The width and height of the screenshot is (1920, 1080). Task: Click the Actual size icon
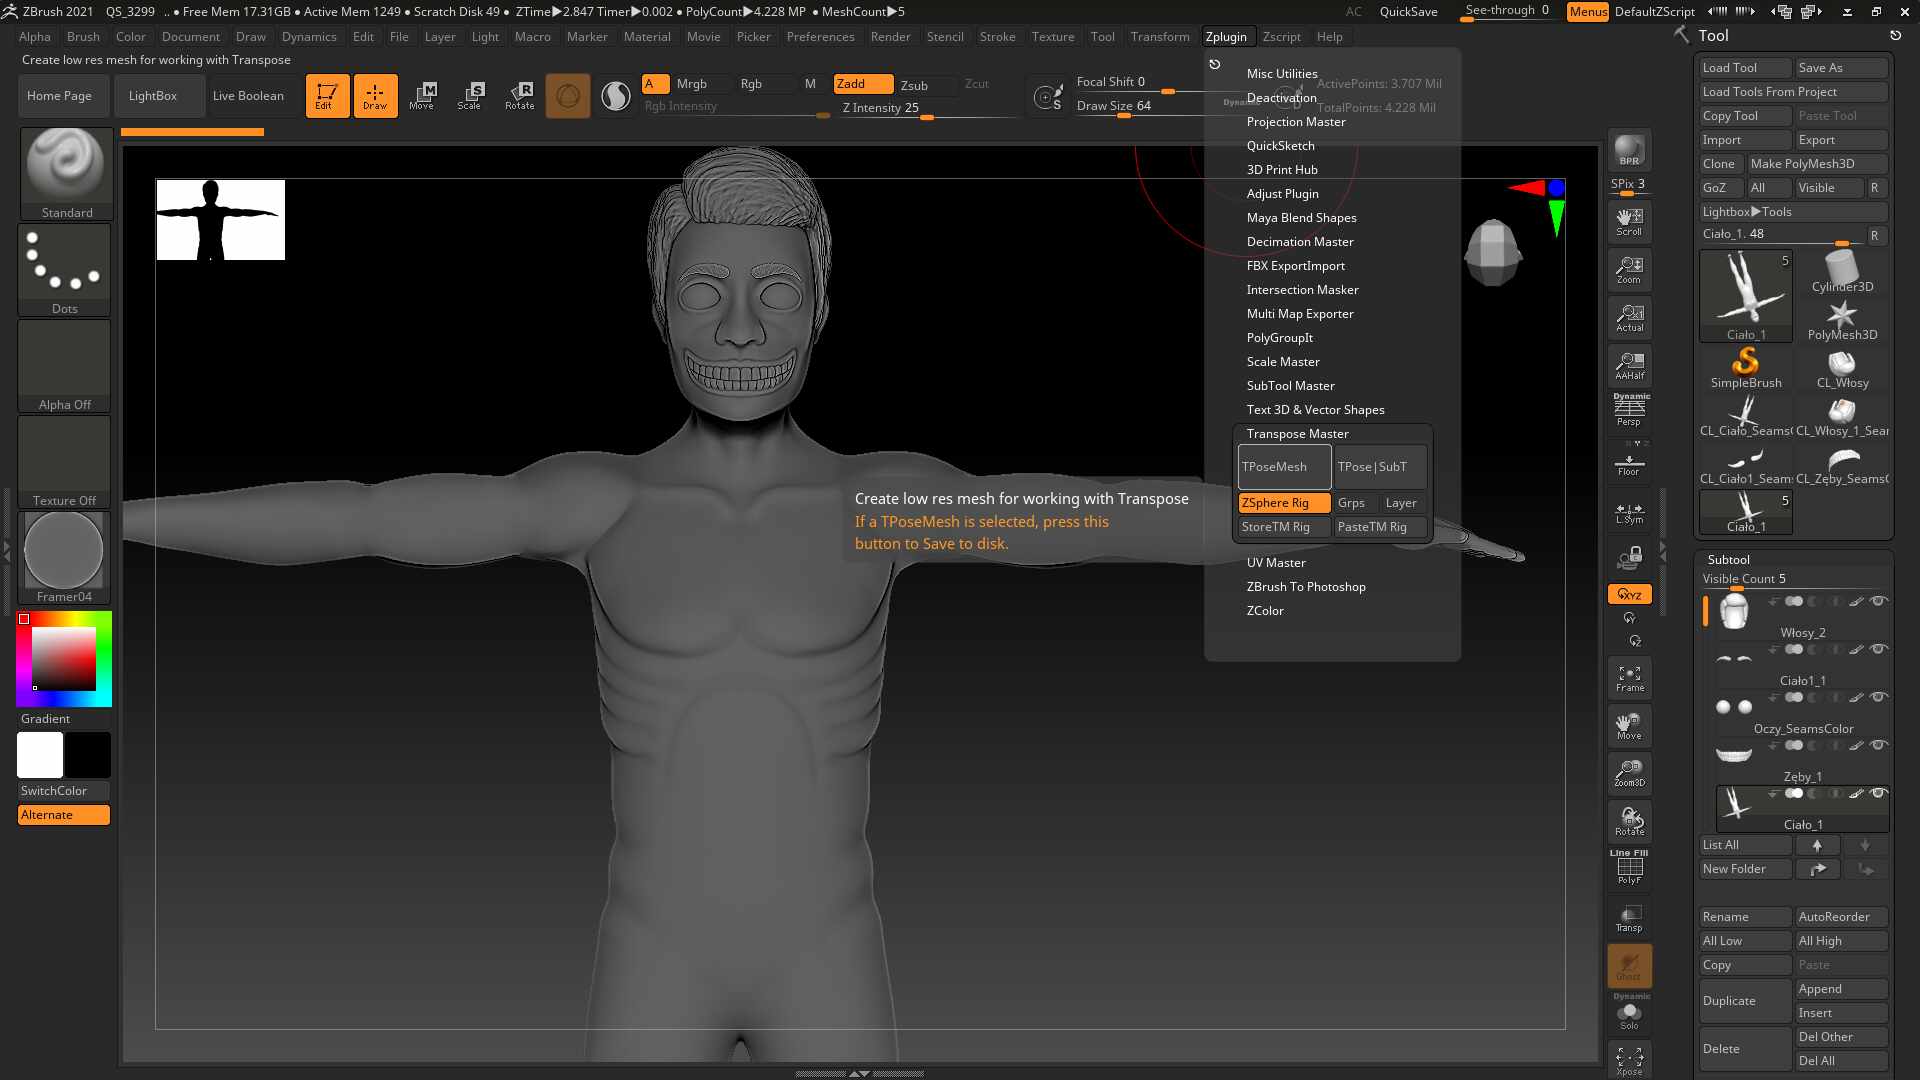coord(1629,318)
